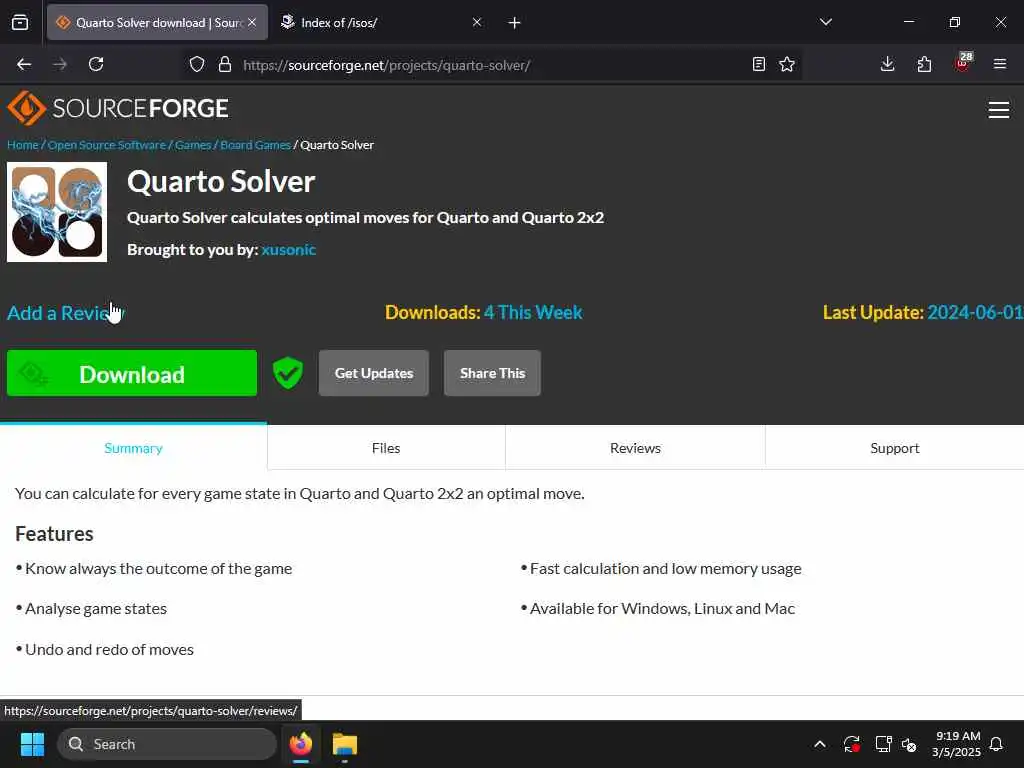Reload the current page
Image resolution: width=1024 pixels, height=768 pixels.
[x=96, y=64]
